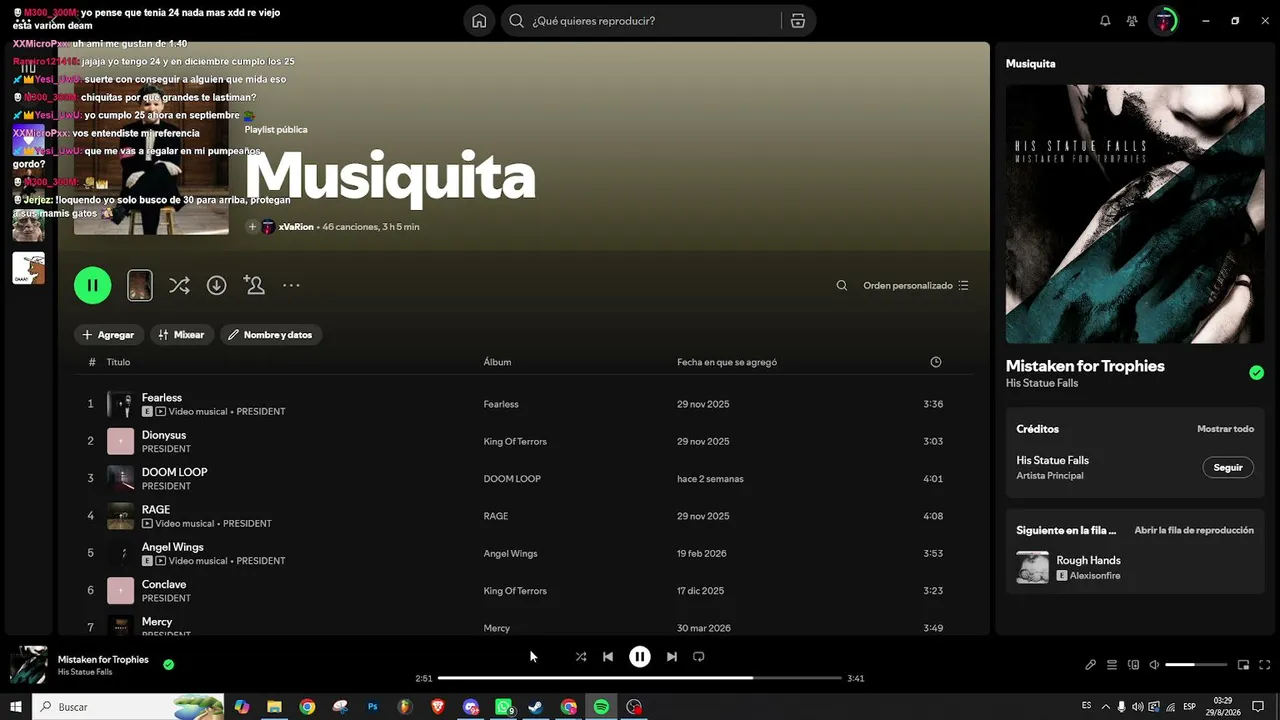Open the connect to device icon
This screenshot has height=720, width=1280.
[1133, 665]
